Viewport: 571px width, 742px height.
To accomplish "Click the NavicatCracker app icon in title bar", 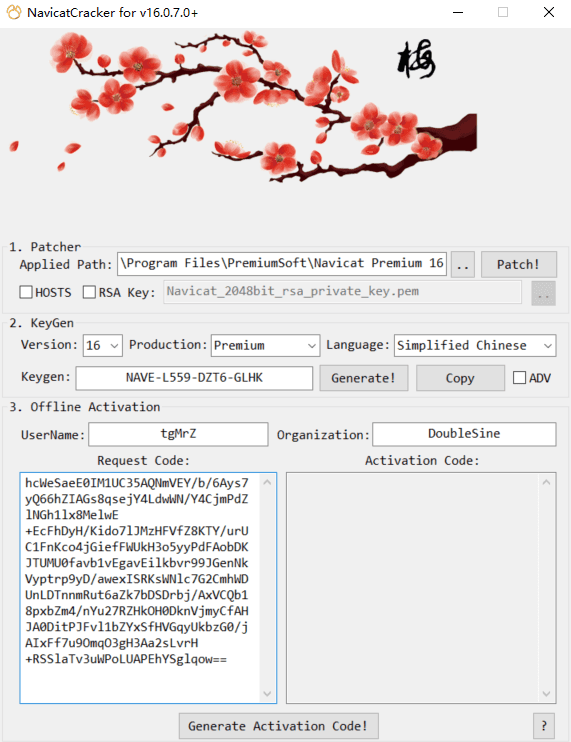I will pos(14,12).
